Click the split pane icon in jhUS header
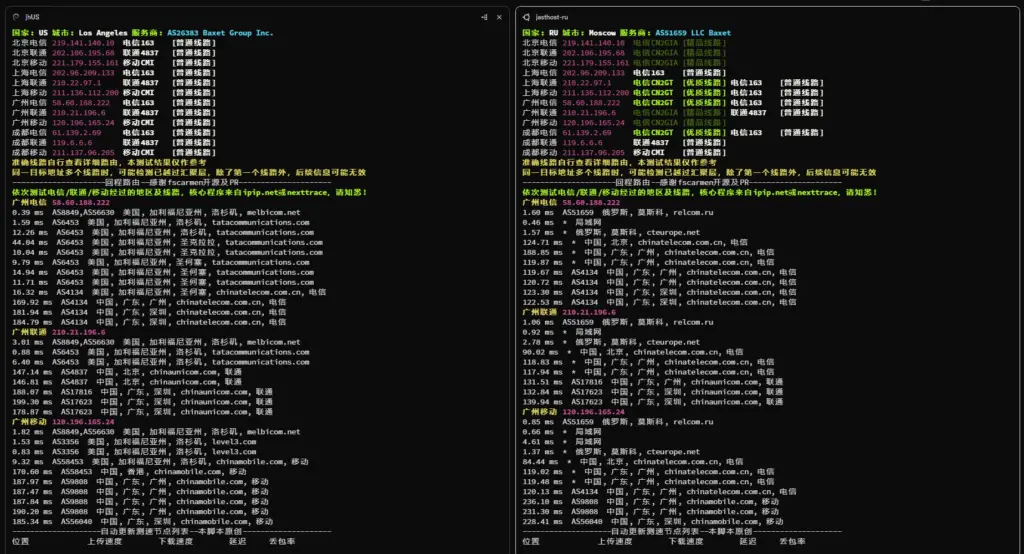Viewport: 1024px width, 554px height. pos(483,17)
